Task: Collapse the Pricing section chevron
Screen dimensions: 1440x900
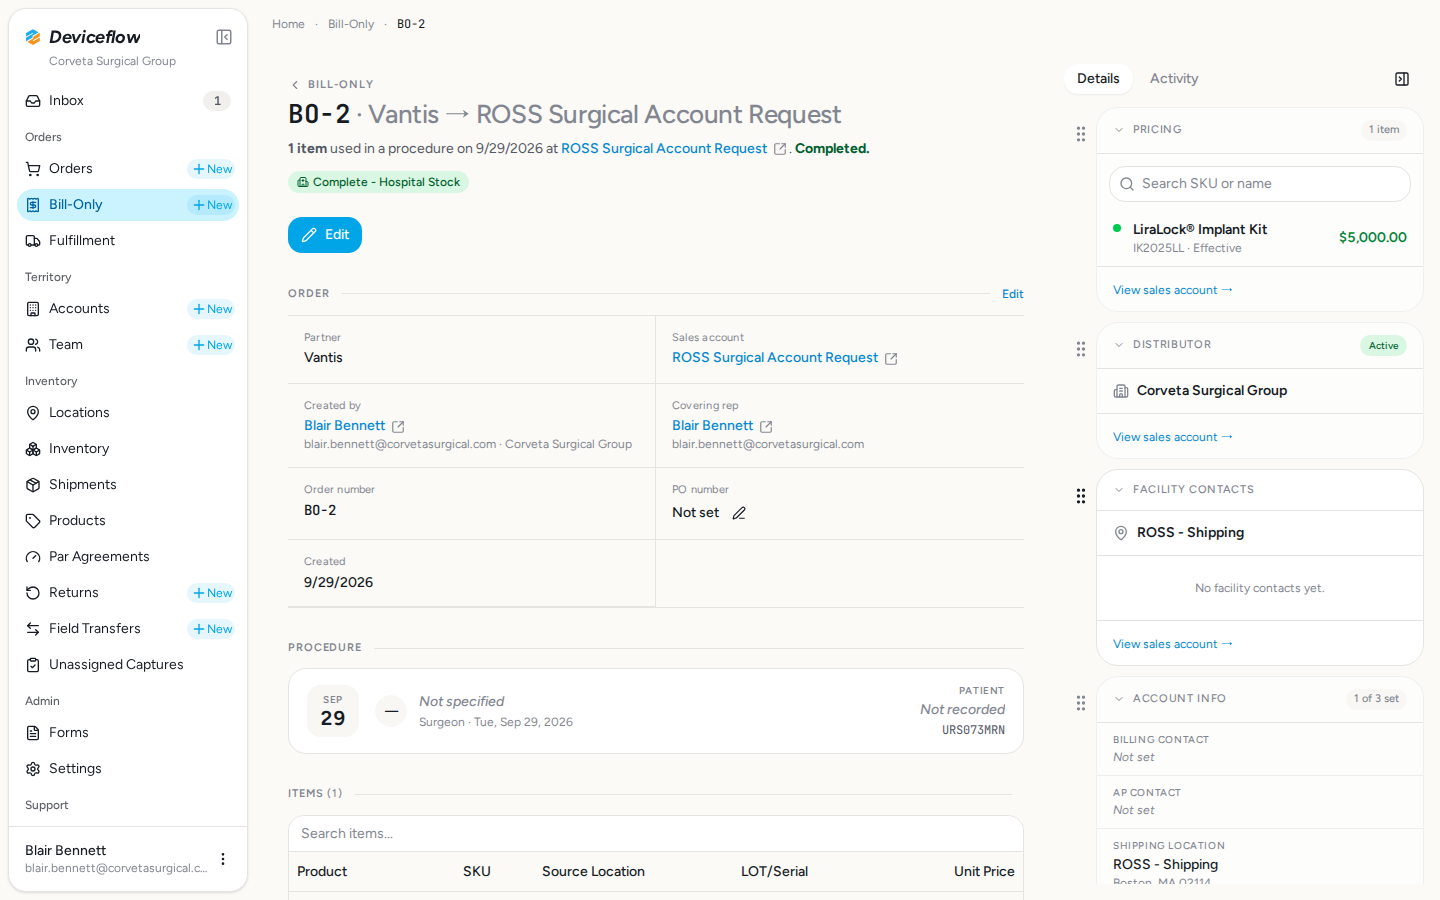Action: click(1119, 130)
